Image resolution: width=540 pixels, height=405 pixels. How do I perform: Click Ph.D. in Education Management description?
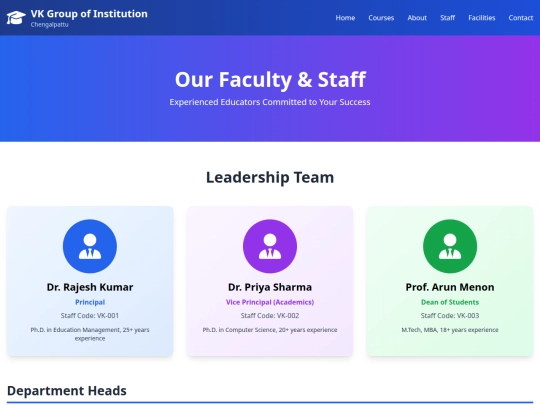90,334
